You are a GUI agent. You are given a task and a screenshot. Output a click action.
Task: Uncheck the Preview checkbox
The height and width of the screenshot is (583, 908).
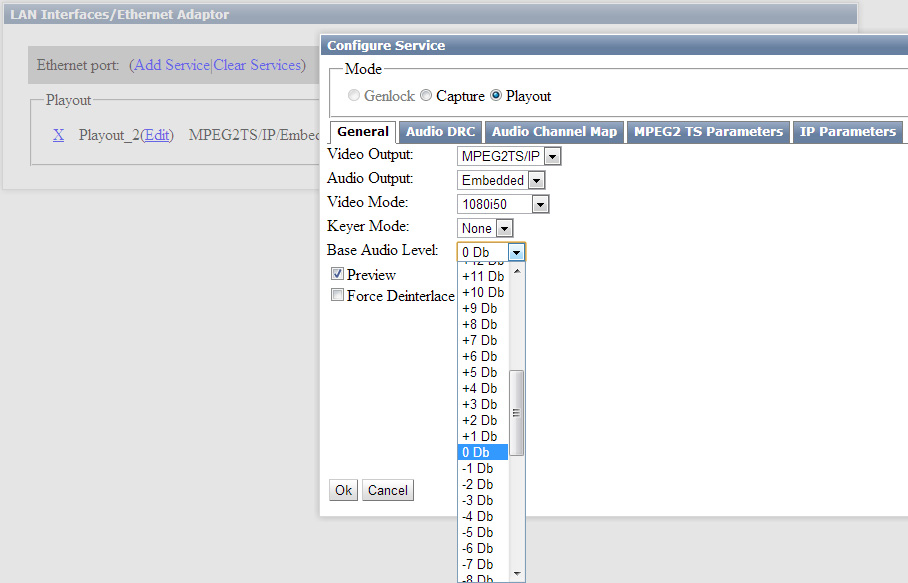[x=337, y=274]
